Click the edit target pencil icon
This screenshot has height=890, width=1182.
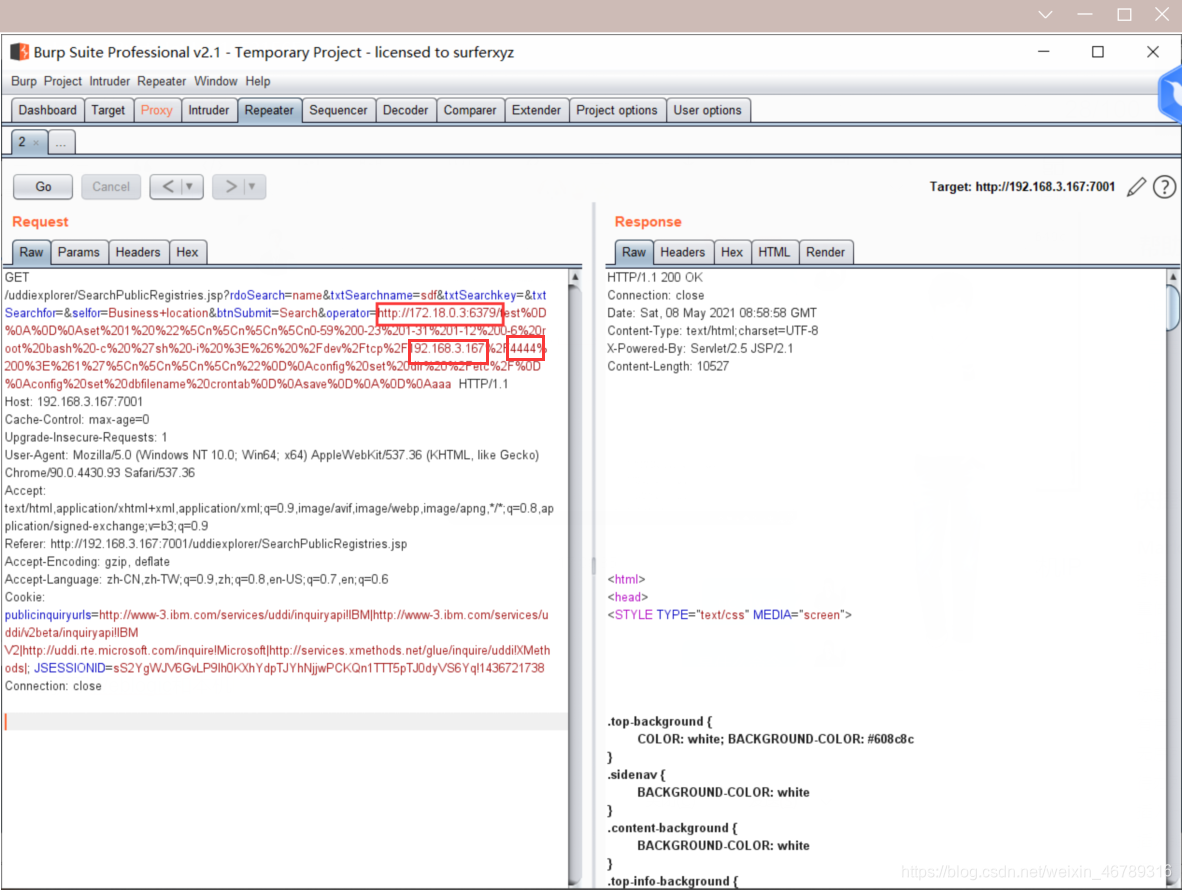click(1136, 187)
